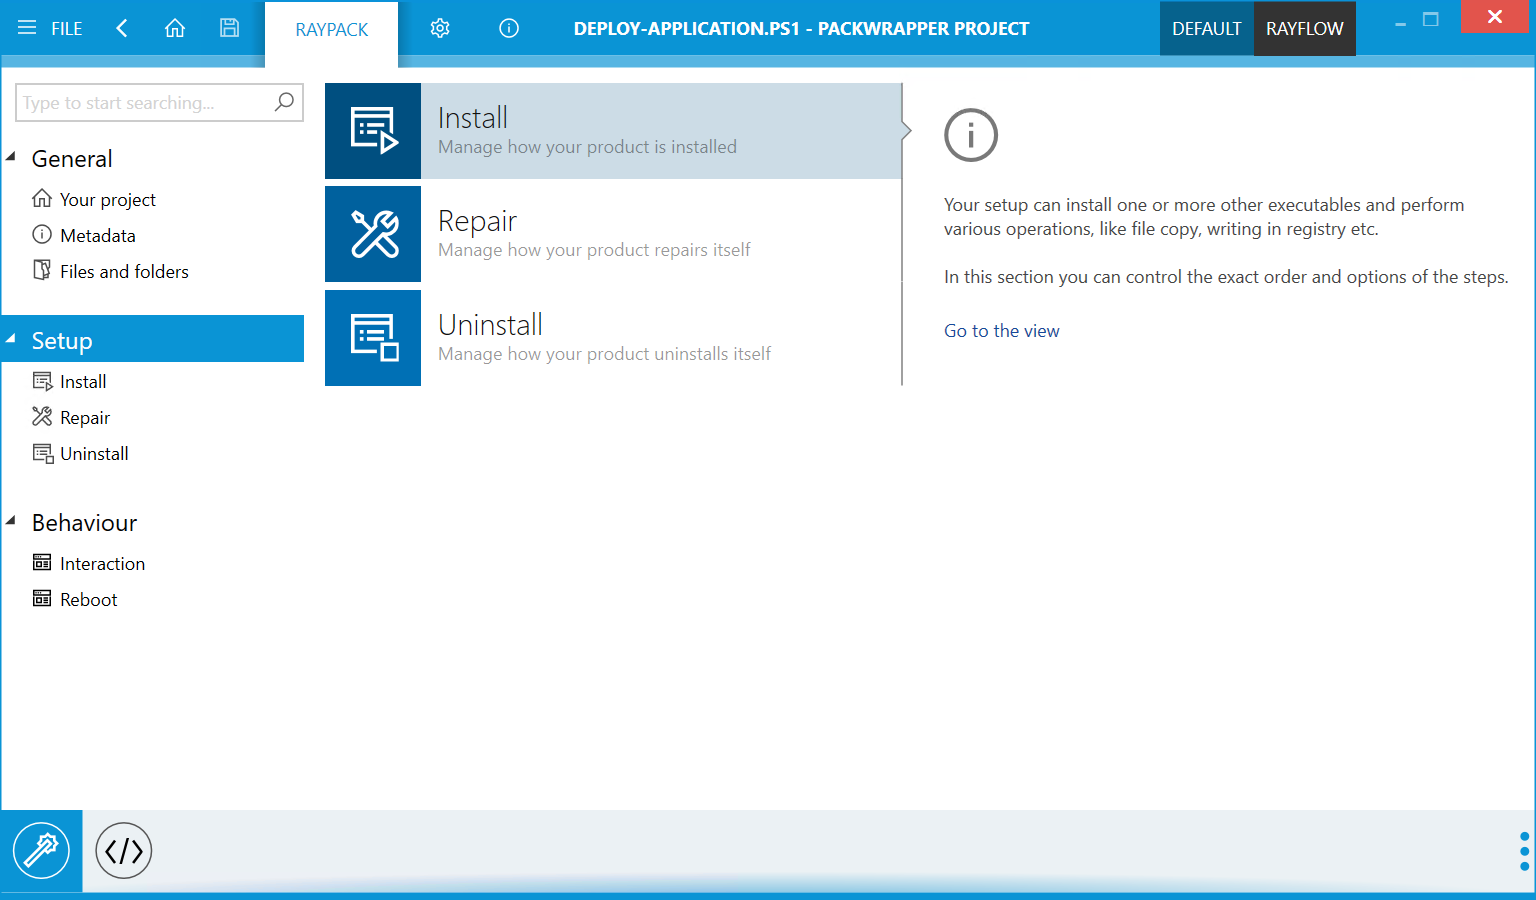The height and width of the screenshot is (900, 1536).
Task: Collapse the Behaviour section
Action: click(x=12, y=521)
